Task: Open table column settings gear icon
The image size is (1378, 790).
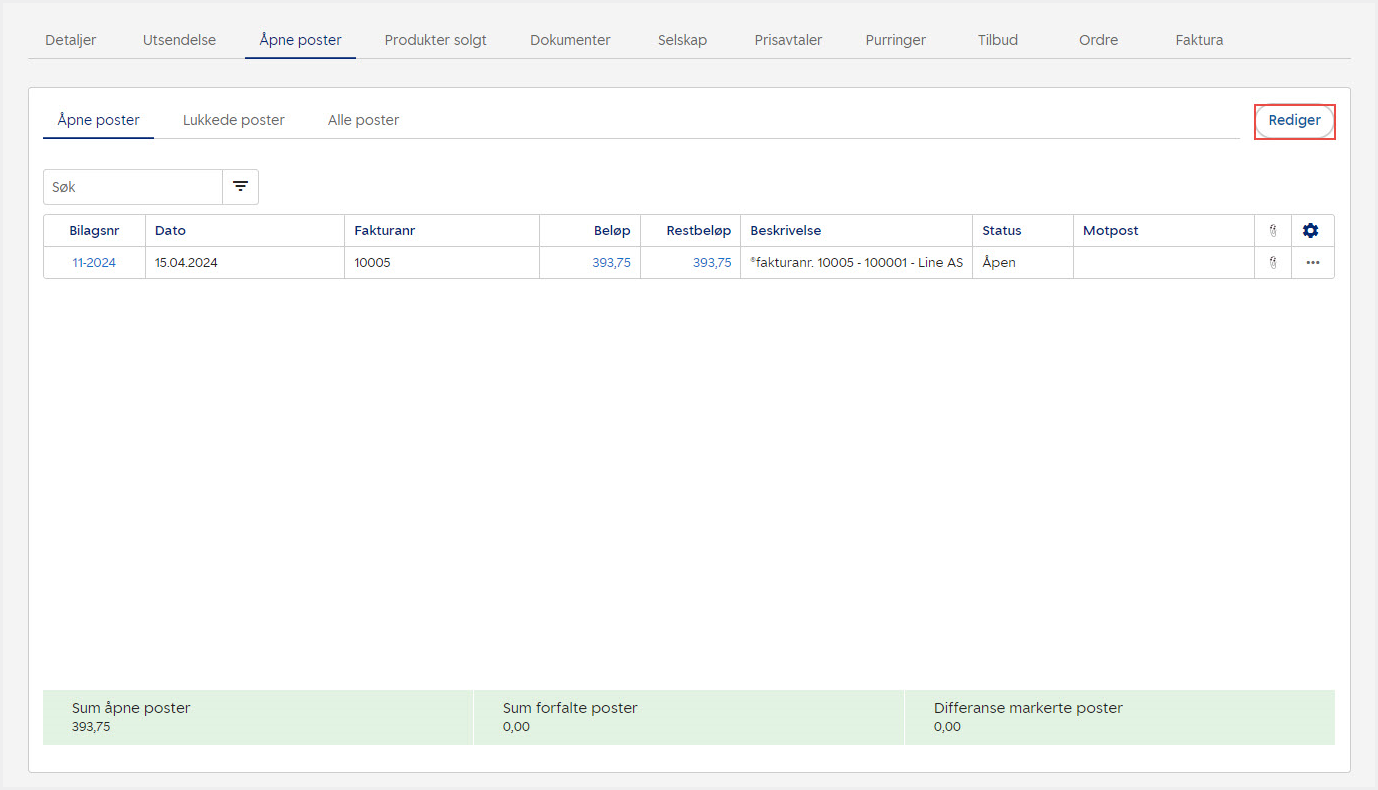Action: (x=1311, y=231)
